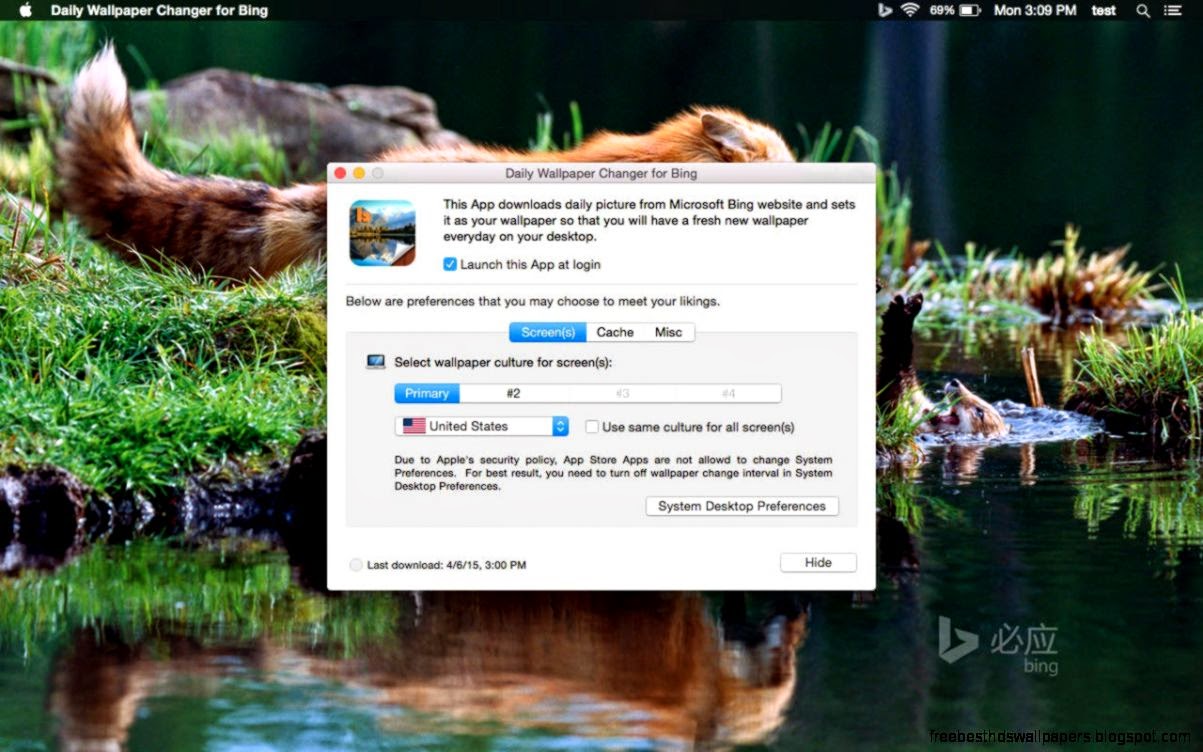Click the battery status icon
The width and height of the screenshot is (1203, 752).
969,10
